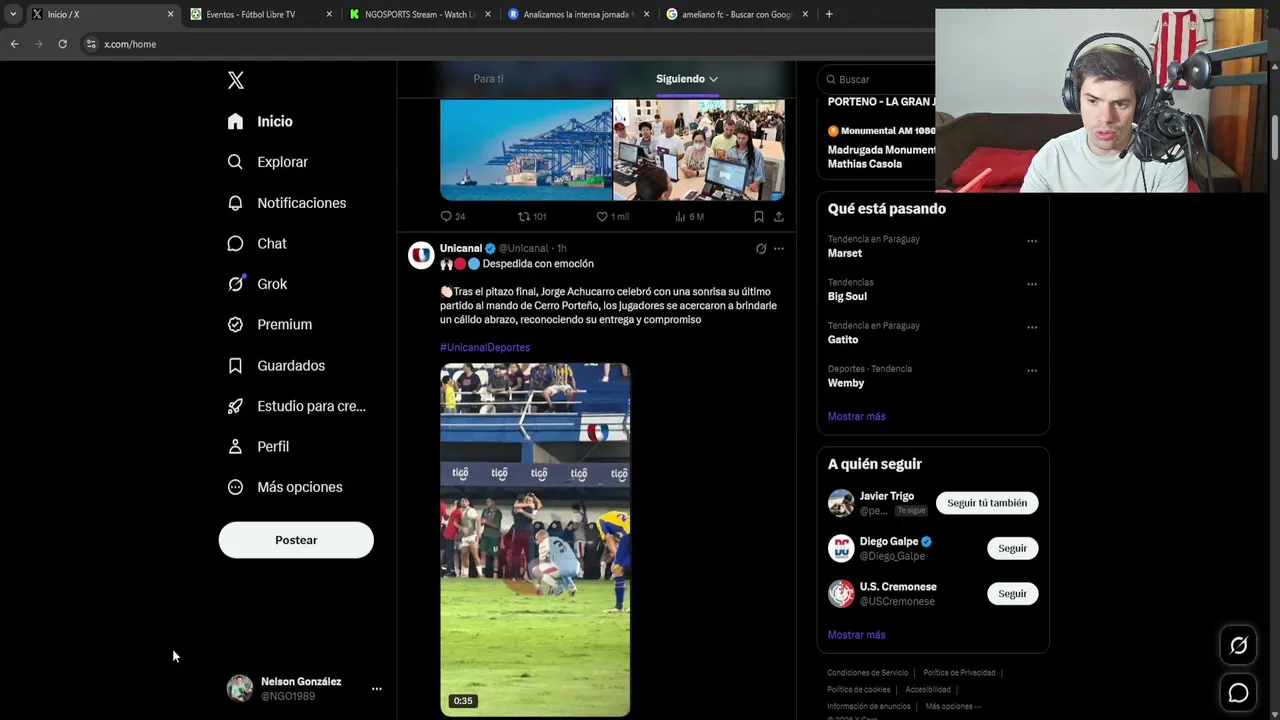Open the browser tab search dropdown
The width and height of the screenshot is (1280, 720).
tap(13, 14)
